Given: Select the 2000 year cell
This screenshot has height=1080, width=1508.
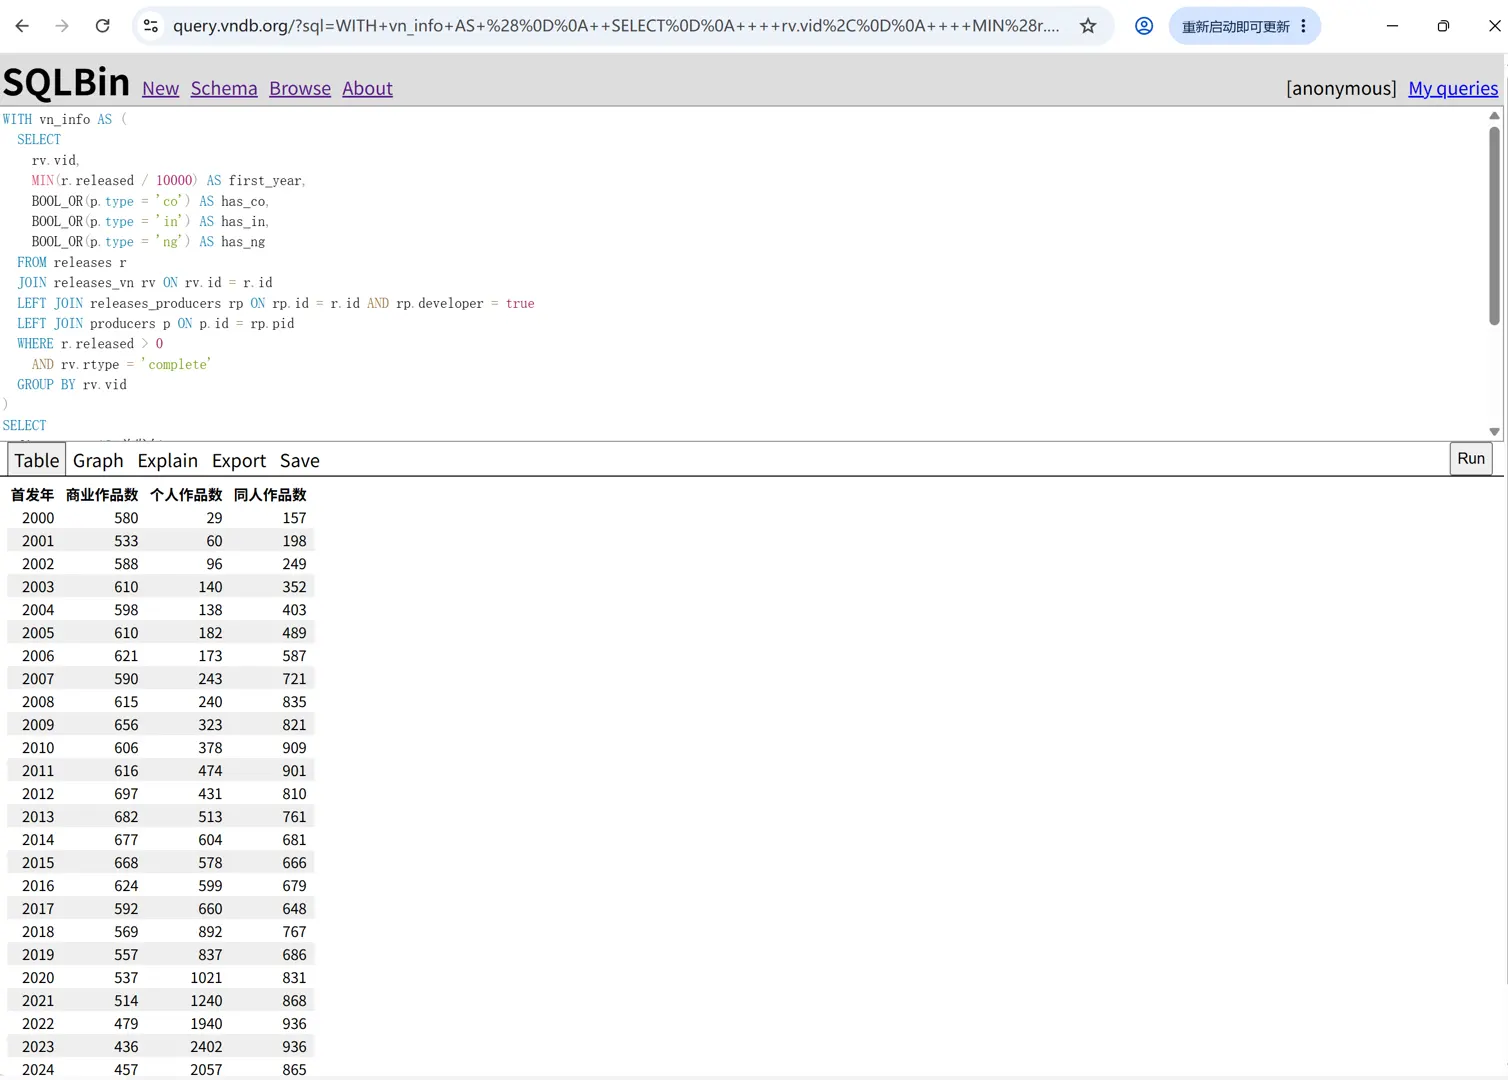Looking at the screenshot, I should point(38,518).
